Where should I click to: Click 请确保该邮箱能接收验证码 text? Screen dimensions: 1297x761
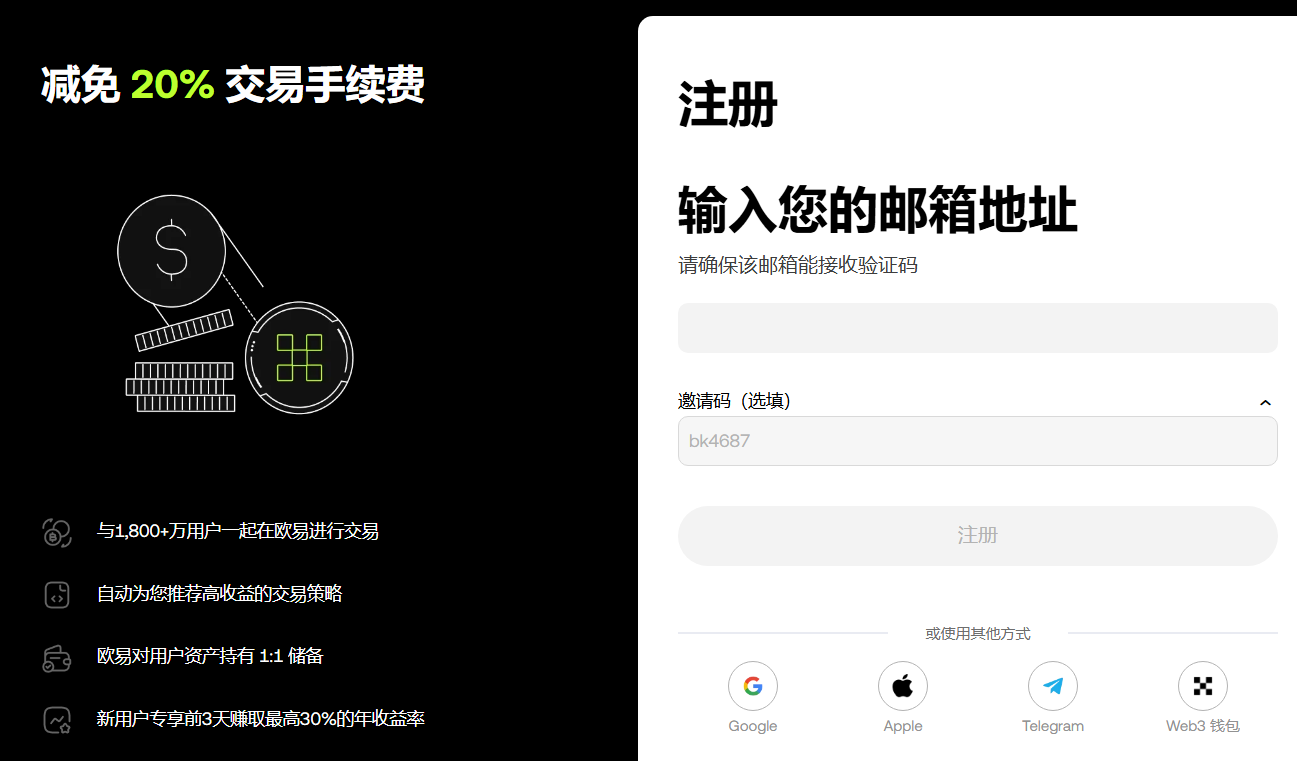[x=798, y=265]
